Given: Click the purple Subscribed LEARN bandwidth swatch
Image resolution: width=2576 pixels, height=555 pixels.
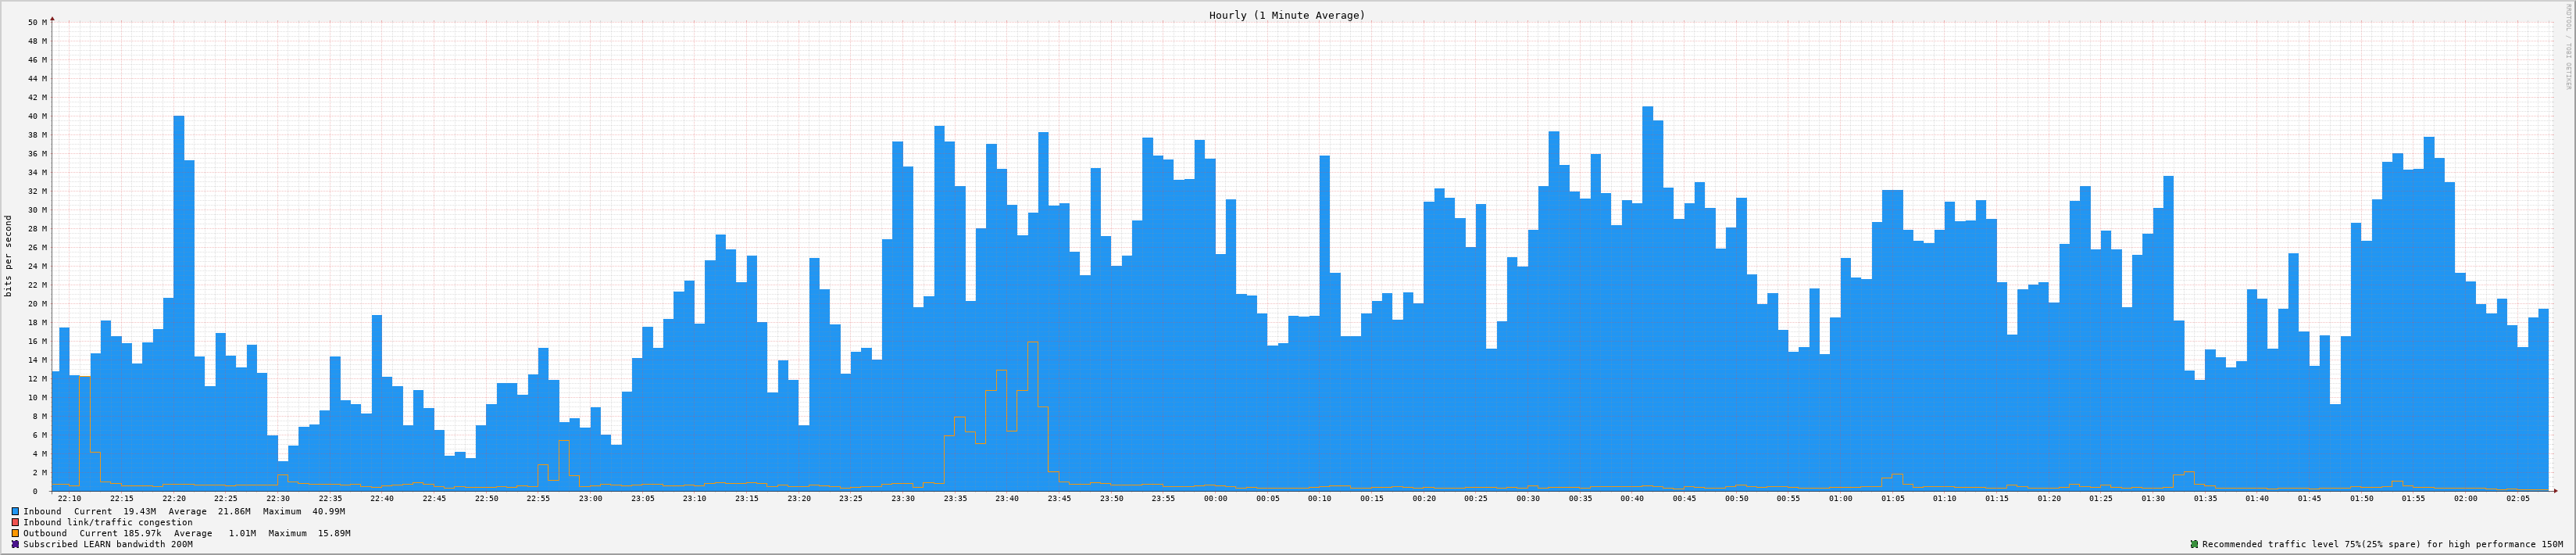Looking at the screenshot, I should (x=16, y=544).
